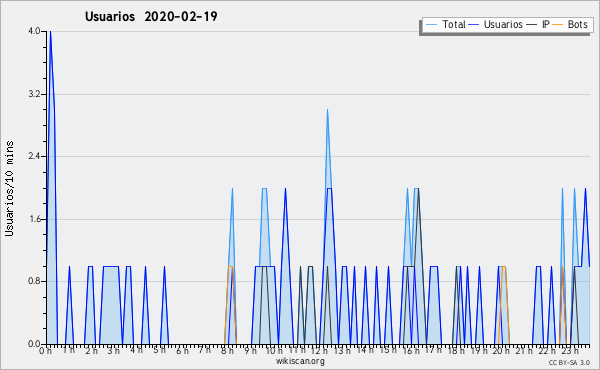Viewport: 600px width, 370px height.
Task: Click the IP legend label
Action: coord(546,24)
